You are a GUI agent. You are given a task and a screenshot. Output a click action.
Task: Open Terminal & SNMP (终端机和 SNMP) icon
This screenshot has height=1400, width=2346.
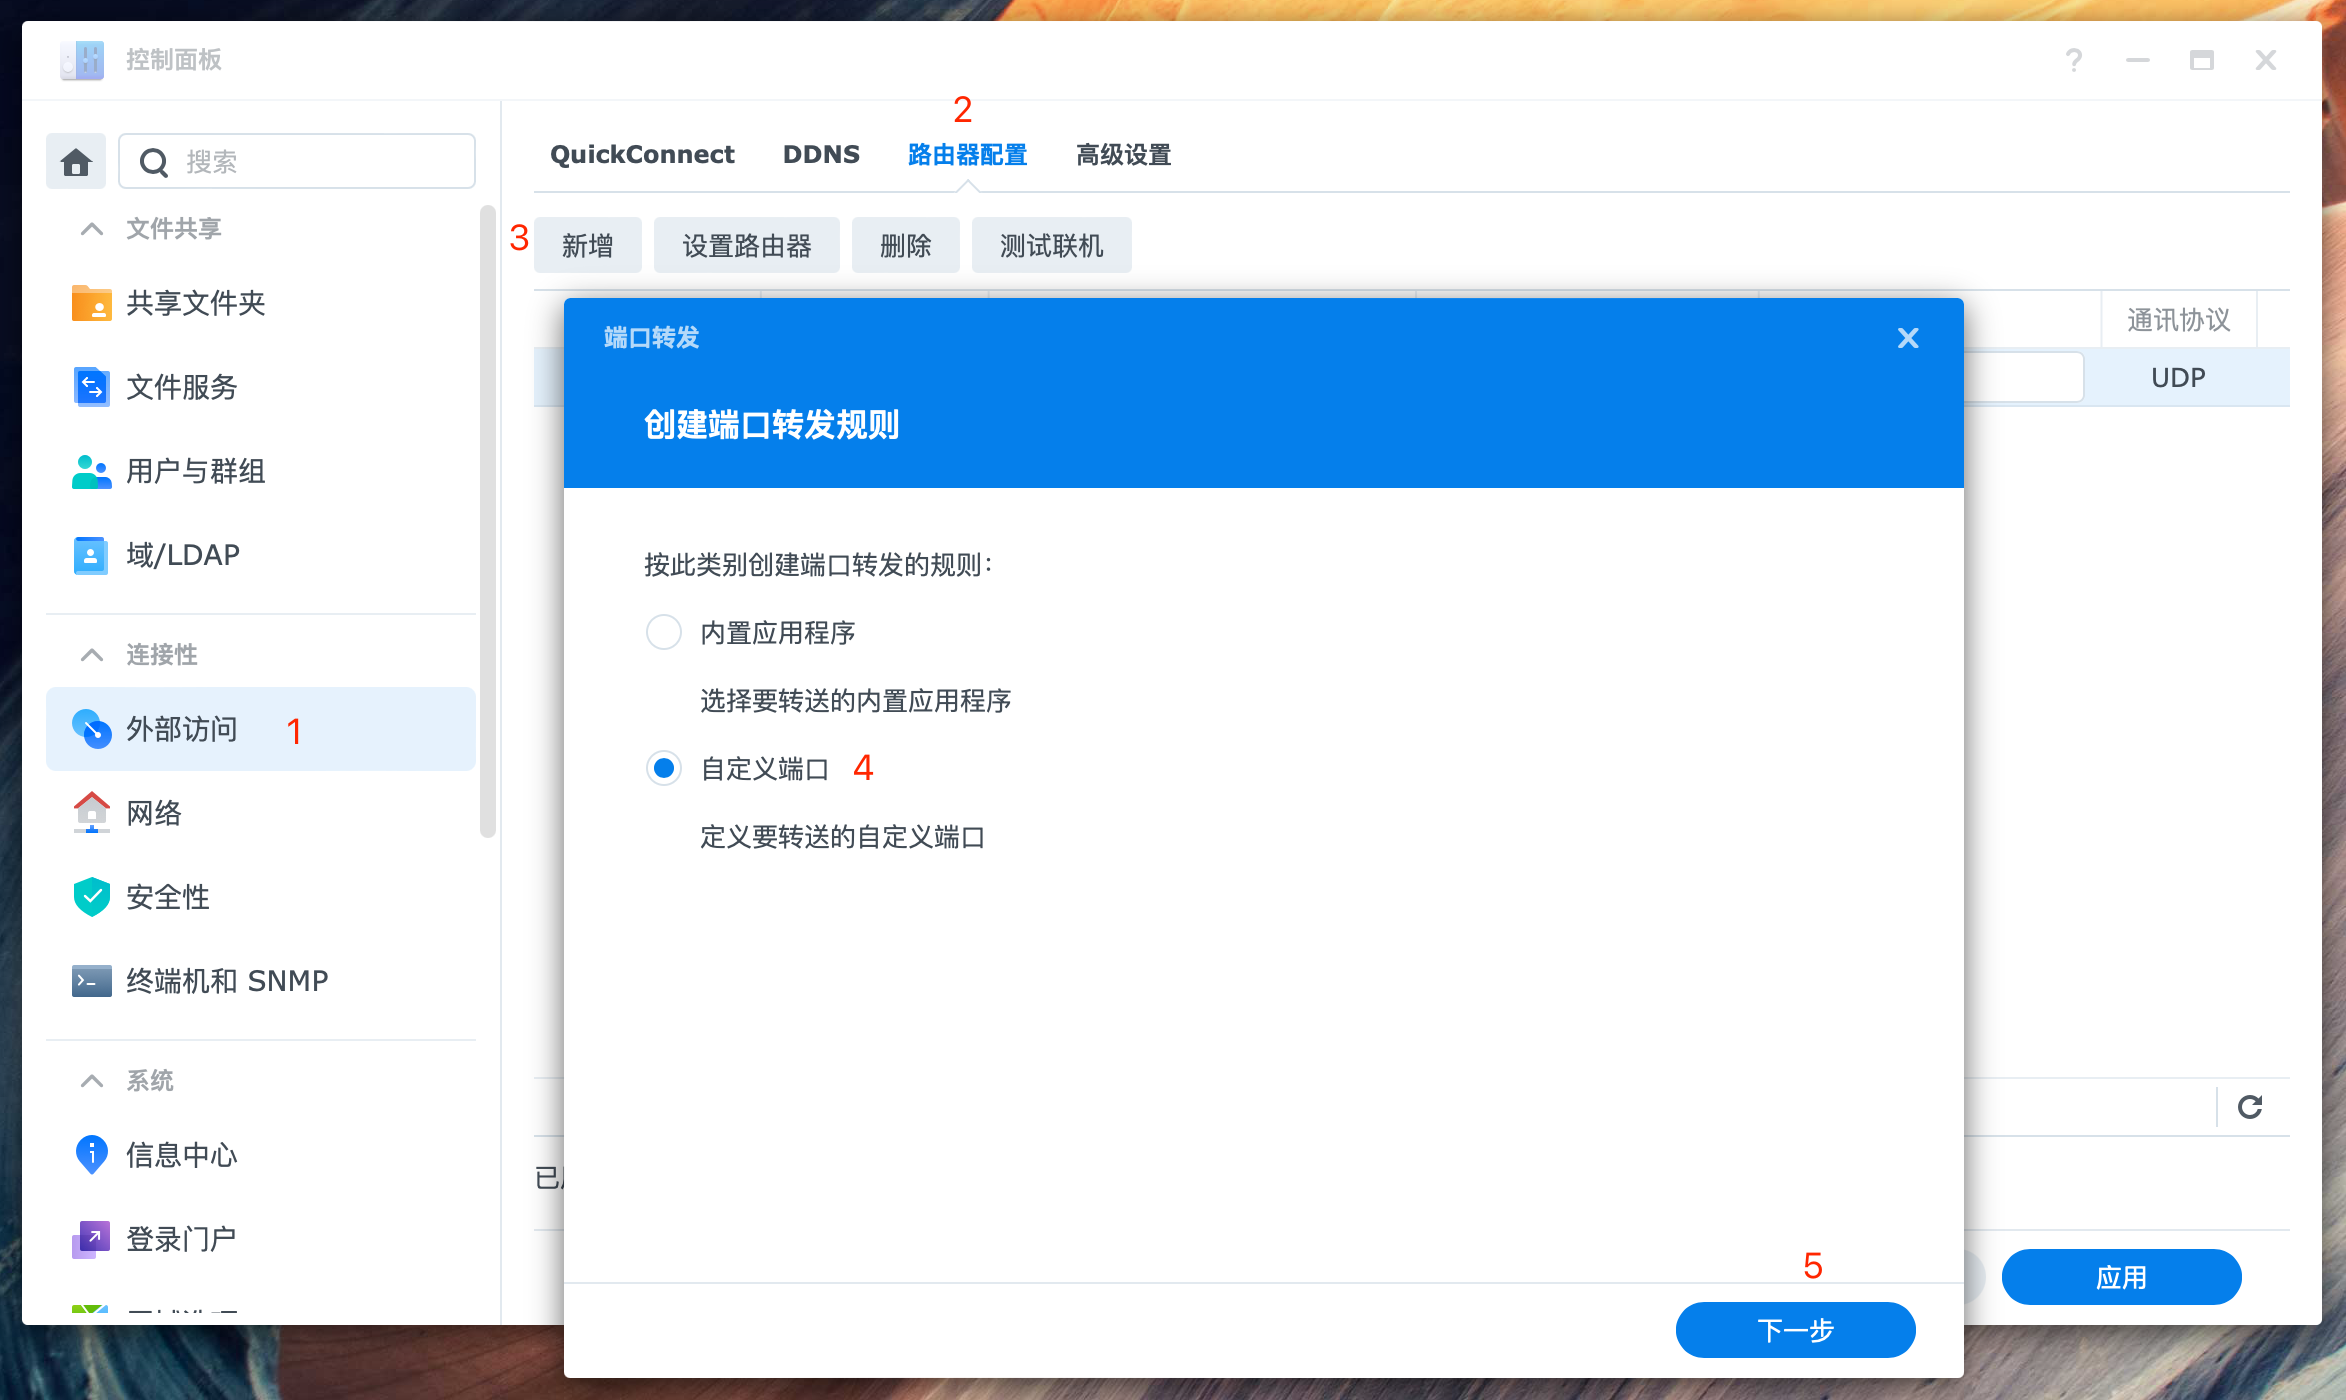(91, 981)
